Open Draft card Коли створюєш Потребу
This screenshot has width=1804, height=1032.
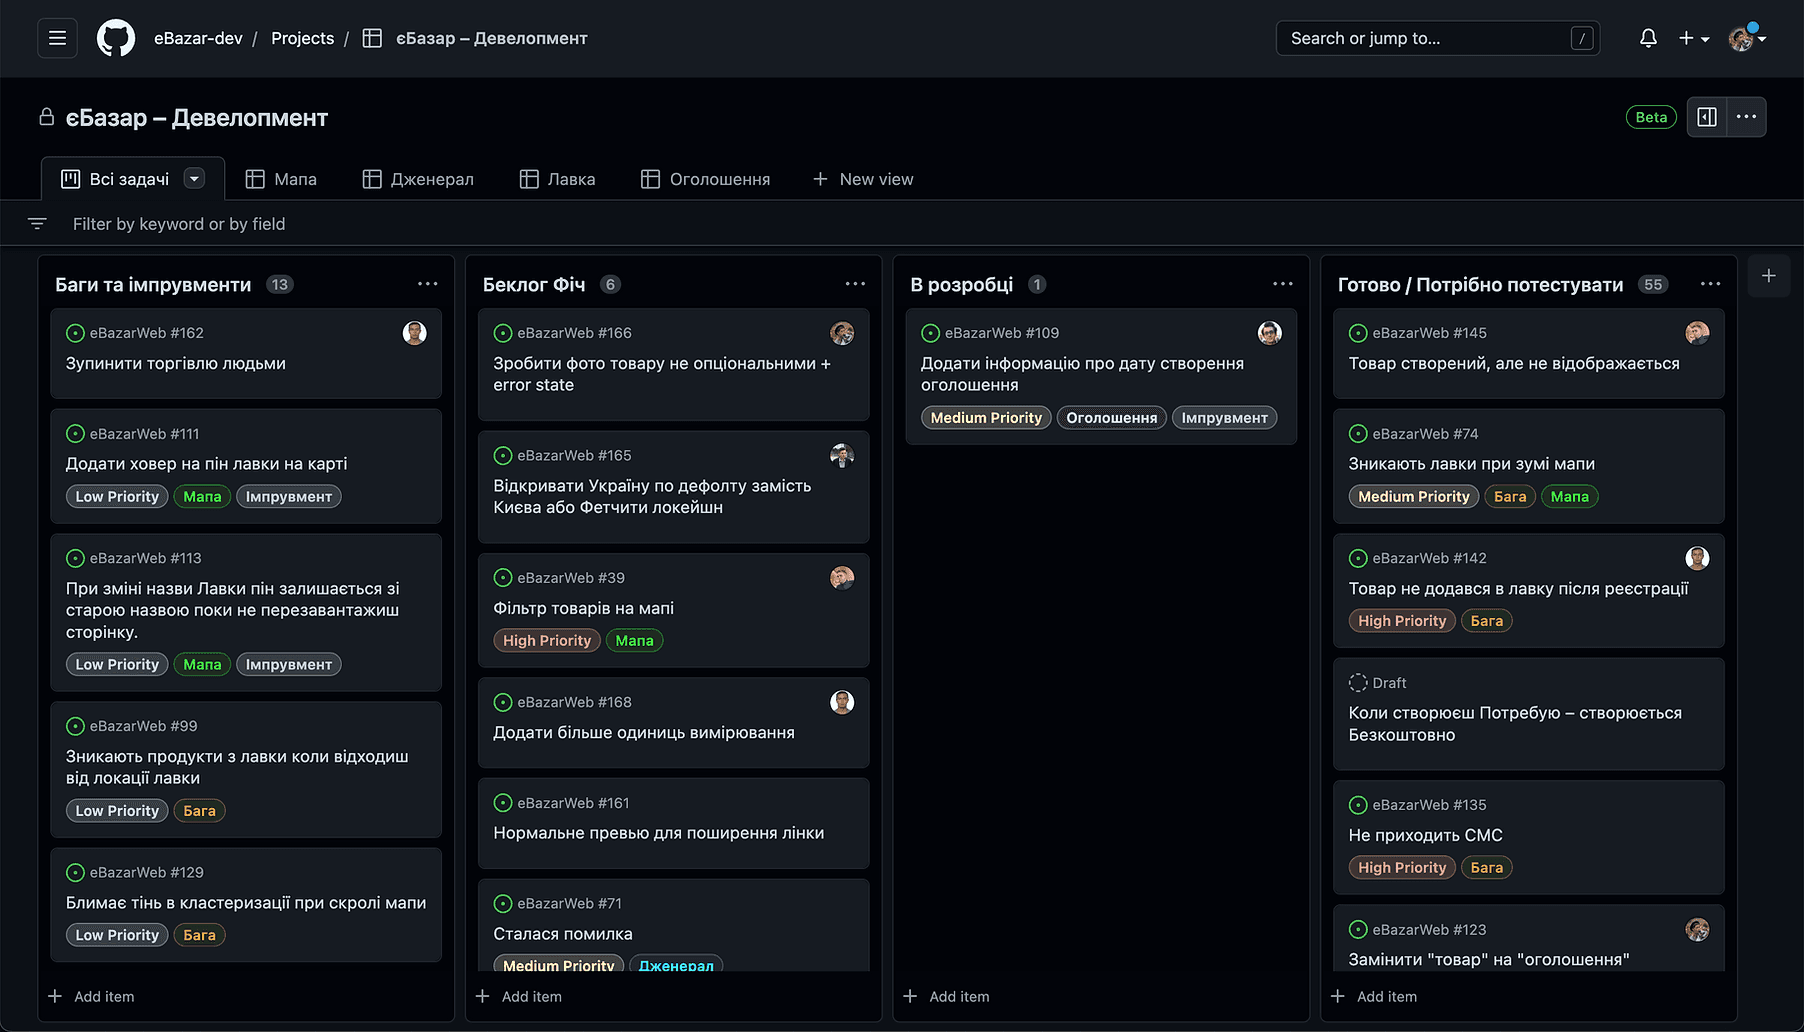(1515, 724)
